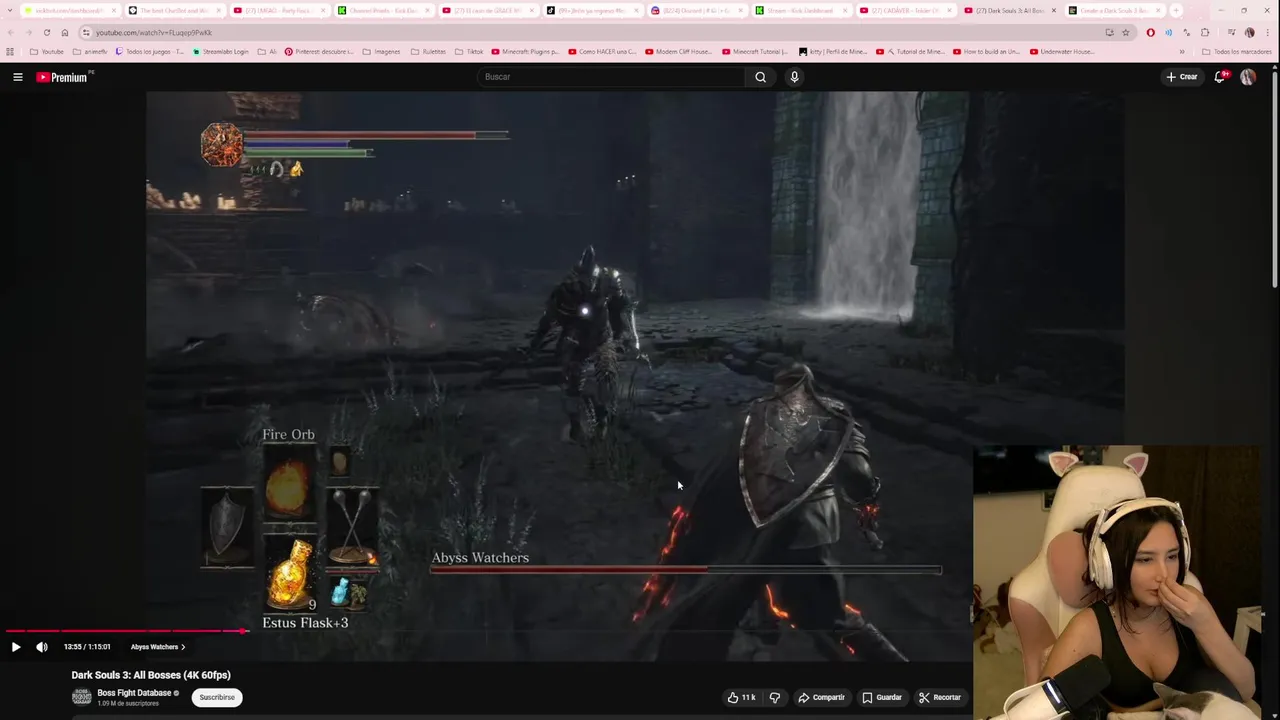Click into the Buscar search field
The width and height of the screenshot is (1280, 720).
[x=611, y=77]
